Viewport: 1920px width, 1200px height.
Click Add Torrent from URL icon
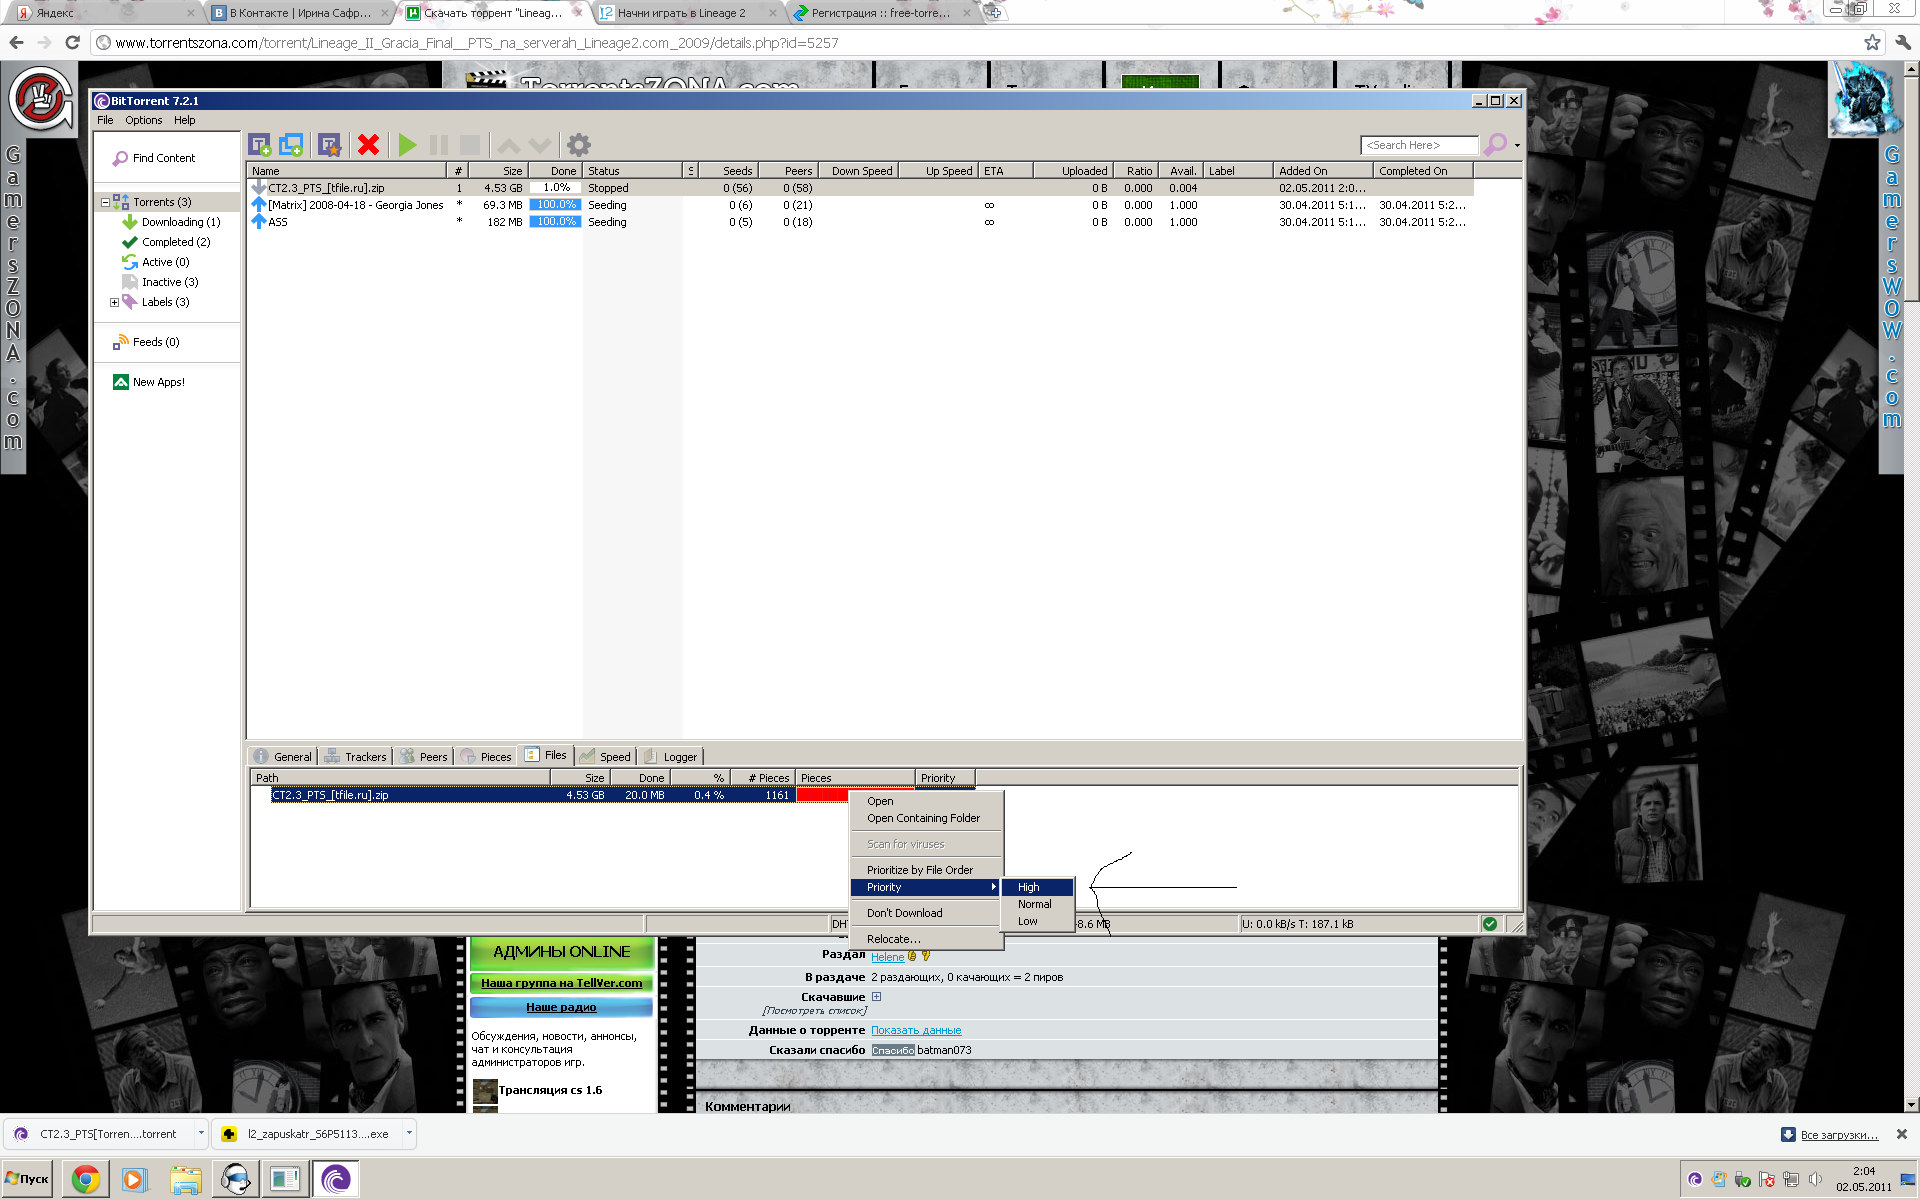(x=291, y=145)
